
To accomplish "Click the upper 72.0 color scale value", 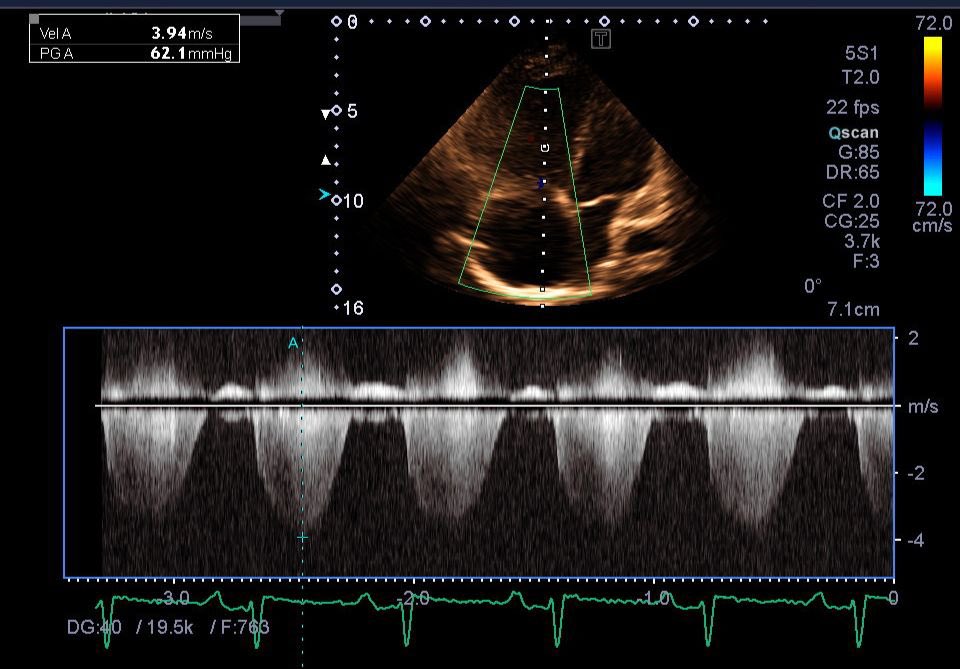I will (x=934, y=23).
